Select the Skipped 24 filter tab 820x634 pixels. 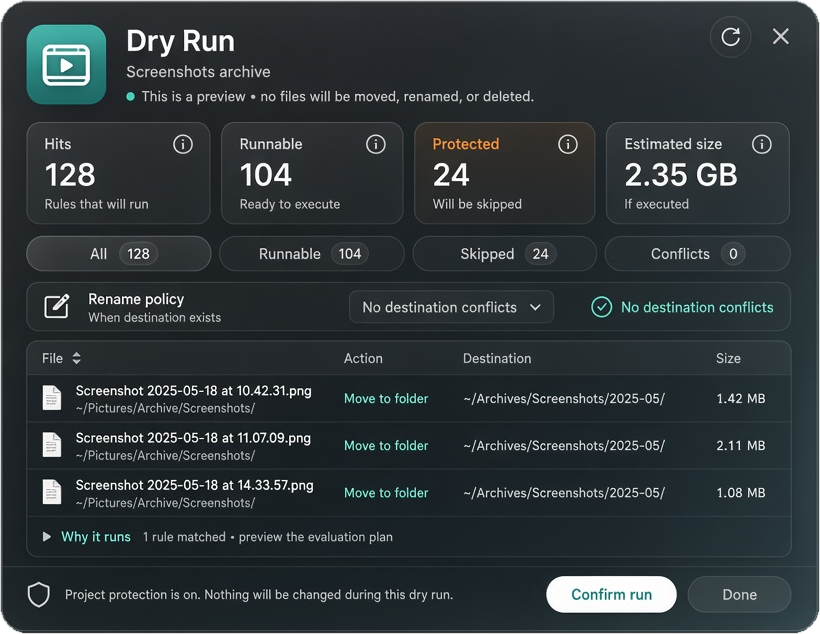click(505, 254)
